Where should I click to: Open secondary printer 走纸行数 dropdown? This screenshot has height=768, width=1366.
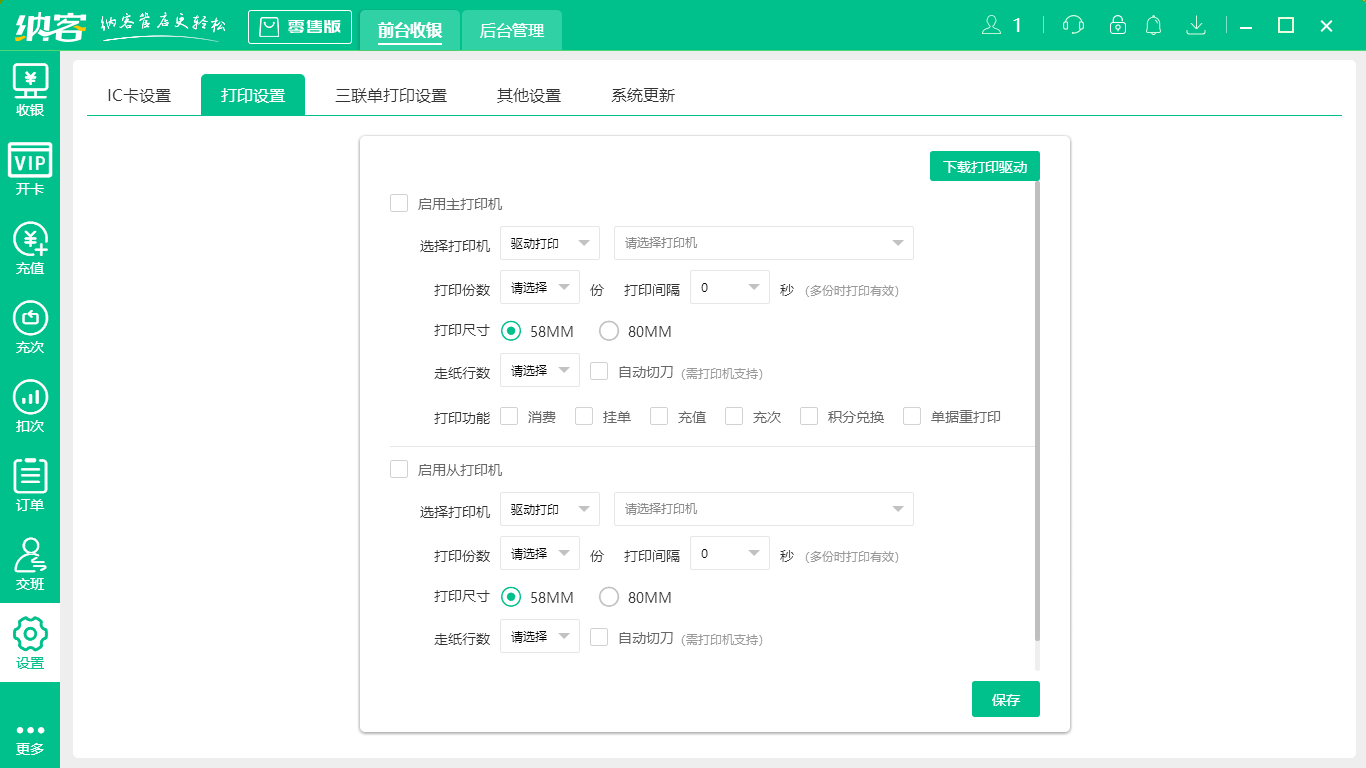[540, 636]
